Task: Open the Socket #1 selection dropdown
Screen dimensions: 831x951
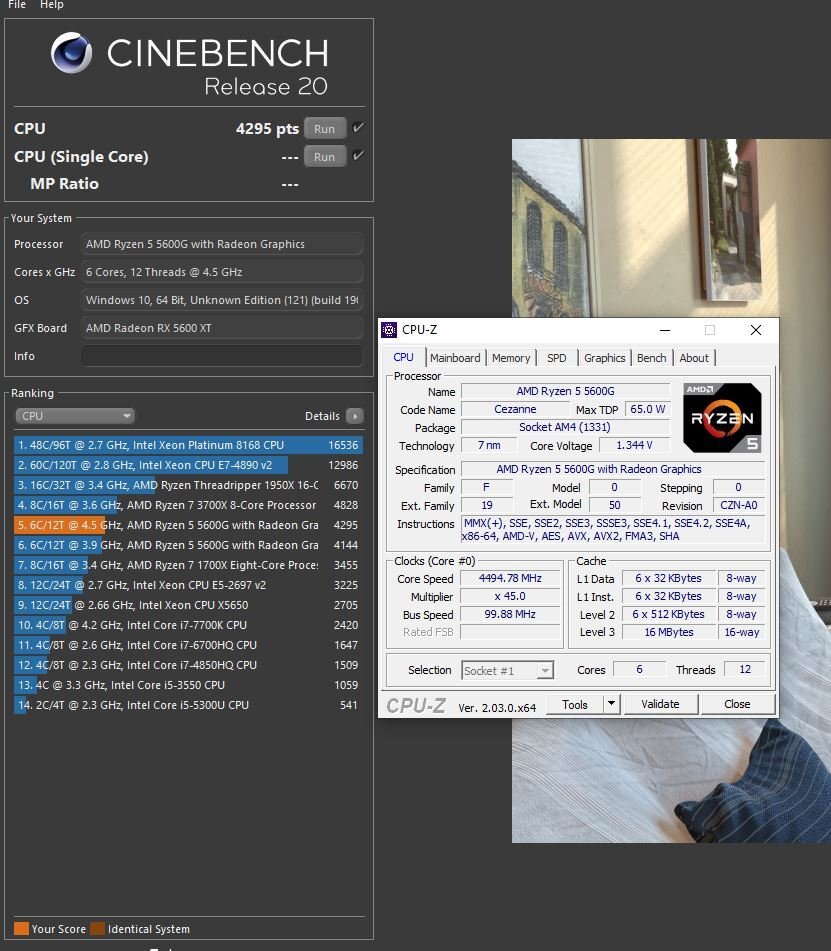Action: (x=508, y=670)
